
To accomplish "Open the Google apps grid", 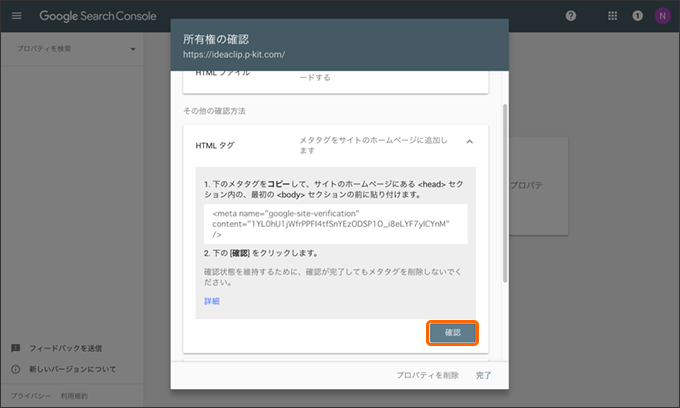I will click(612, 16).
